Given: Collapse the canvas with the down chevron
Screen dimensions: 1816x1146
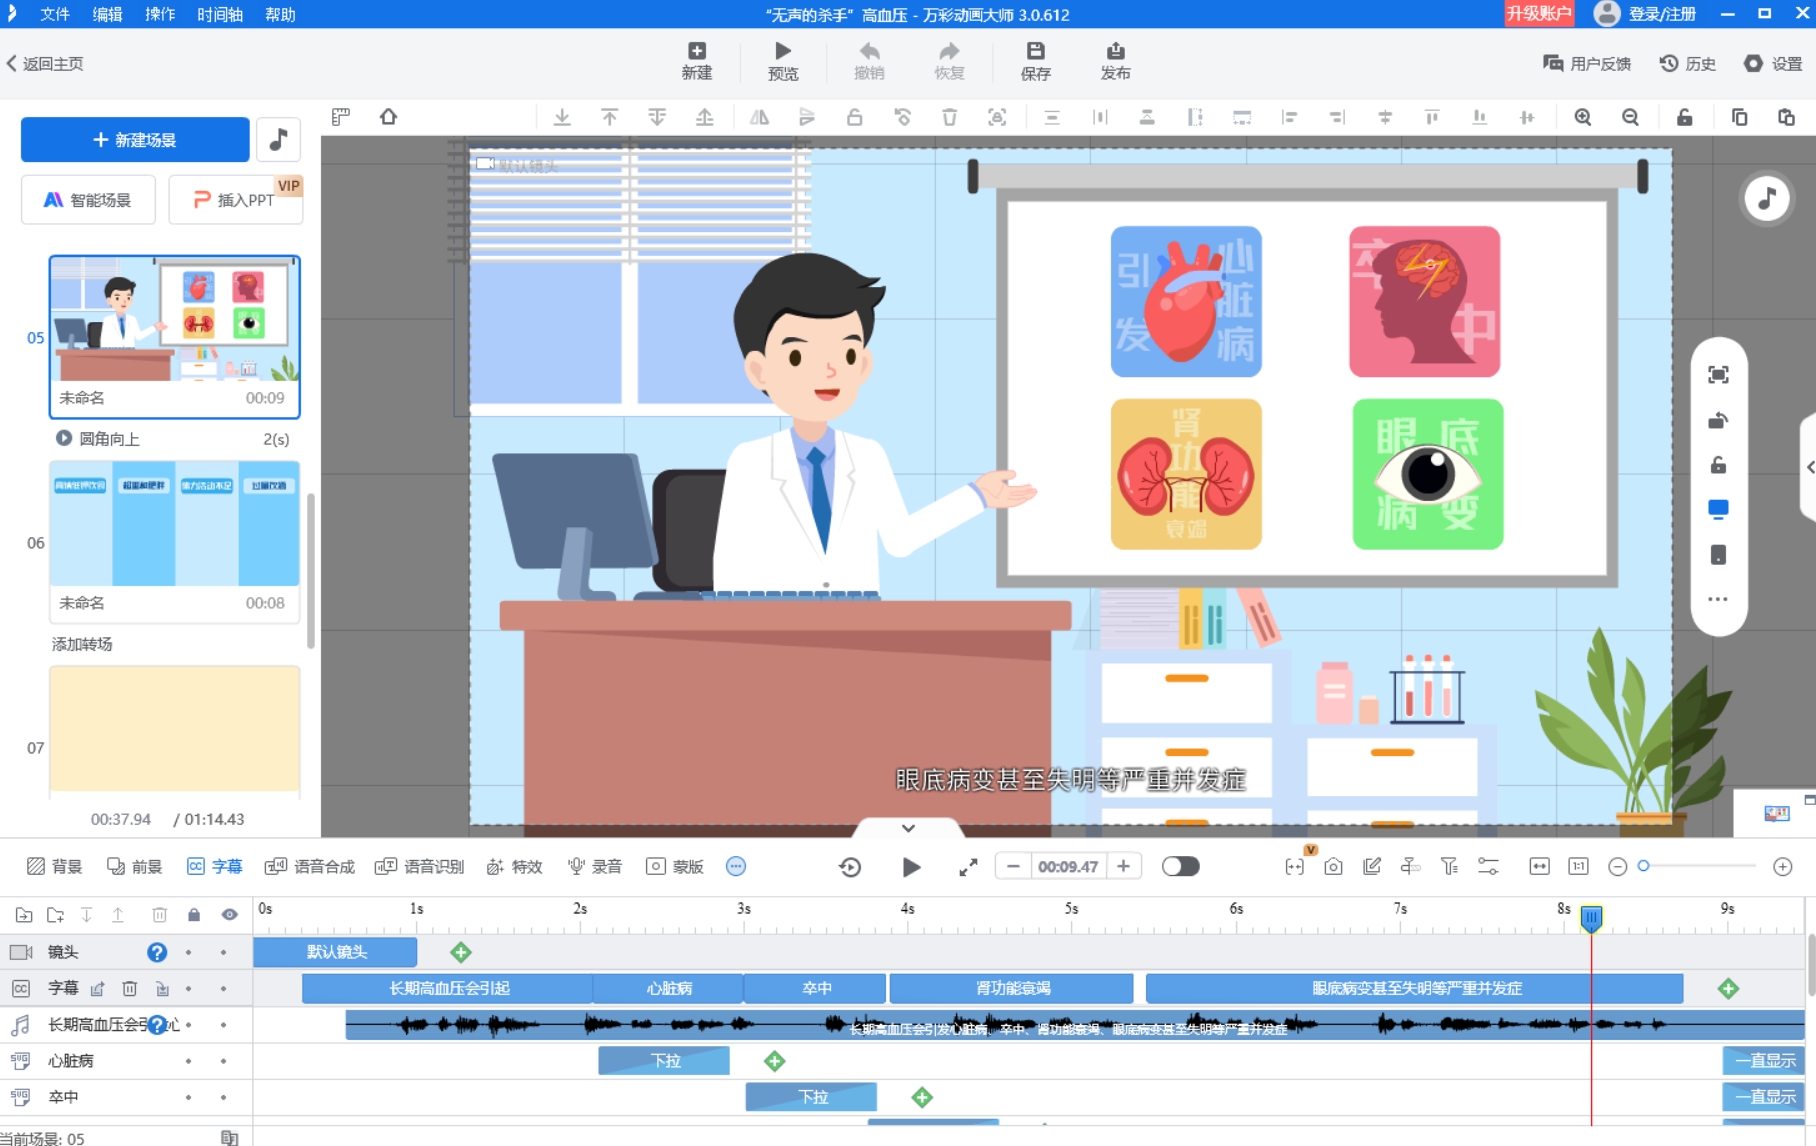Looking at the screenshot, I should pos(908,828).
